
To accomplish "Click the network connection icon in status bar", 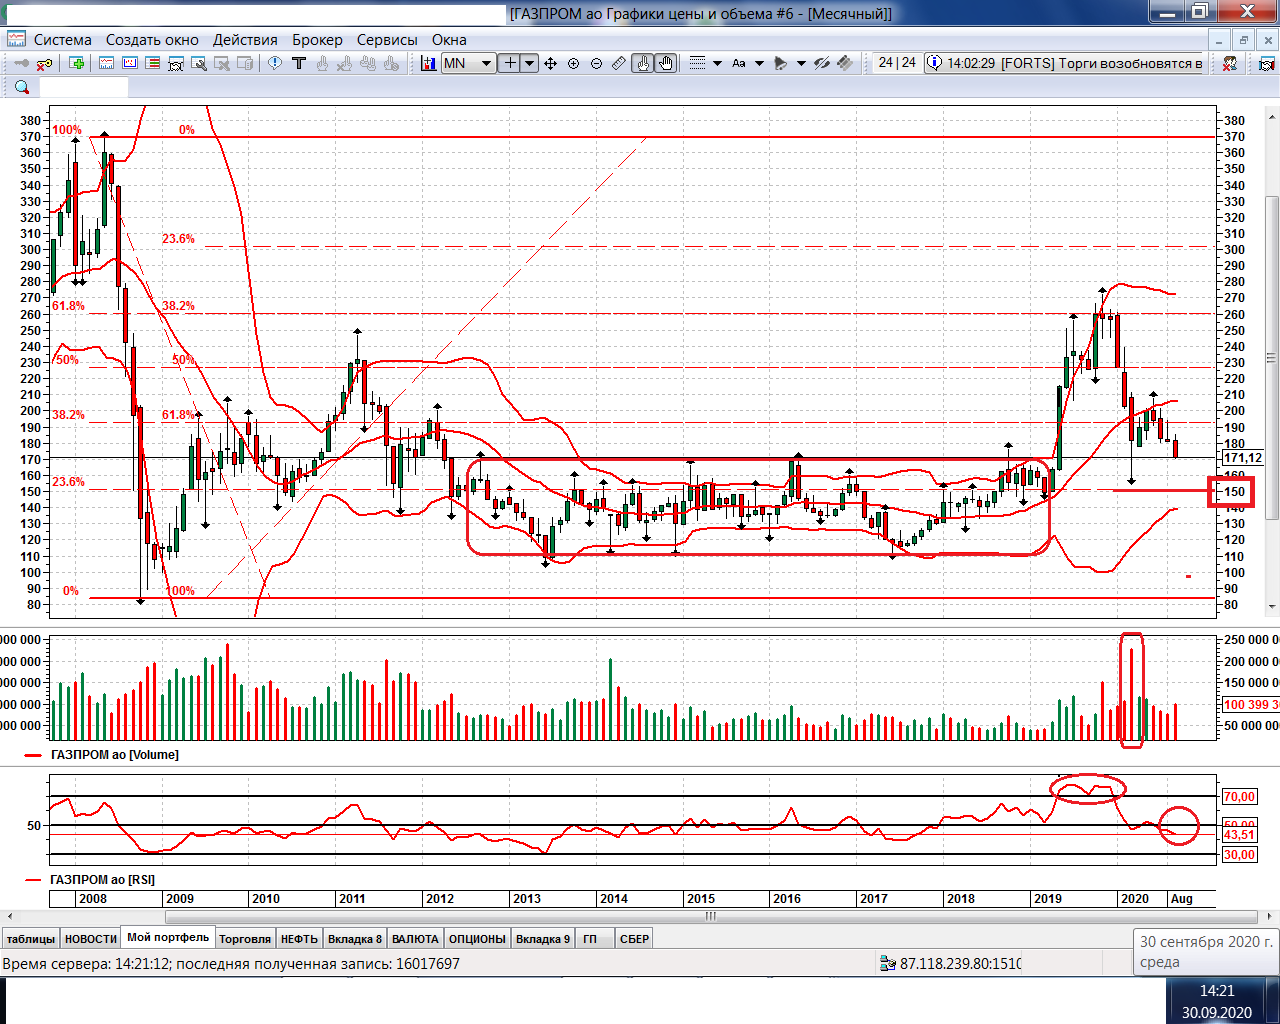I will (888, 964).
